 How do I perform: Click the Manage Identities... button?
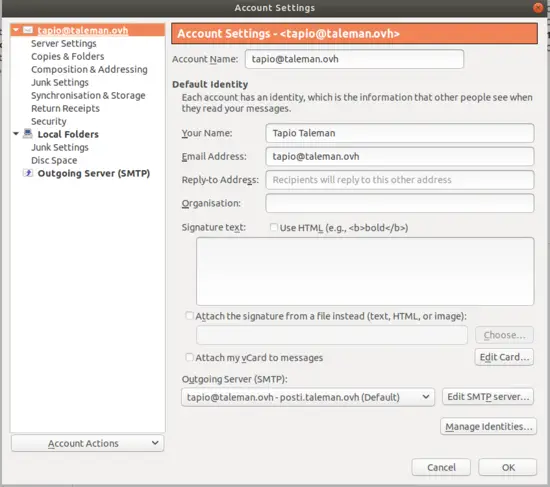(x=489, y=427)
